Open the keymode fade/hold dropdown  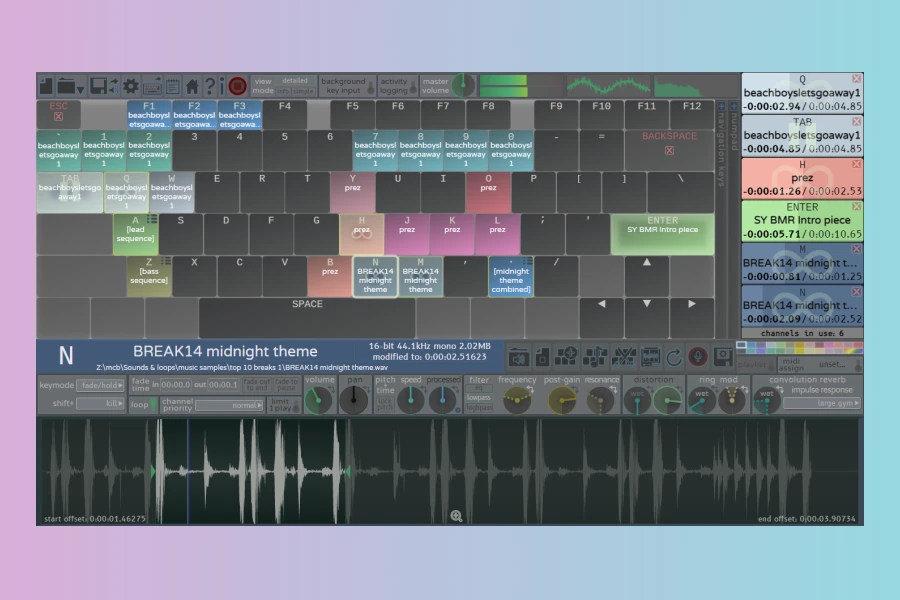(x=100, y=385)
